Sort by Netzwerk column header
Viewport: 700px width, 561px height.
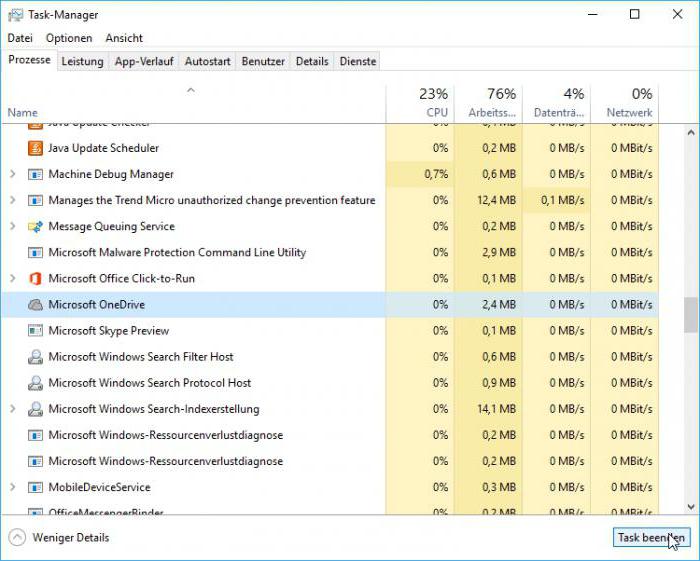pyautogui.click(x=625, y=104)
